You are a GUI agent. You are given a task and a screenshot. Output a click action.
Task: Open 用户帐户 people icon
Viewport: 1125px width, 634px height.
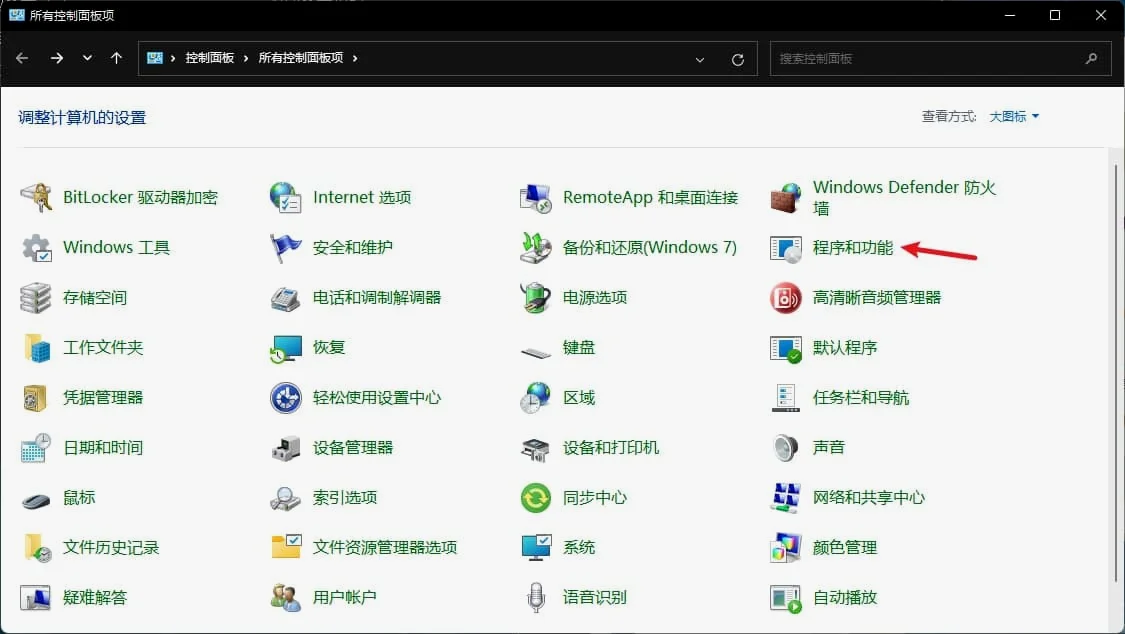(286, 597)
